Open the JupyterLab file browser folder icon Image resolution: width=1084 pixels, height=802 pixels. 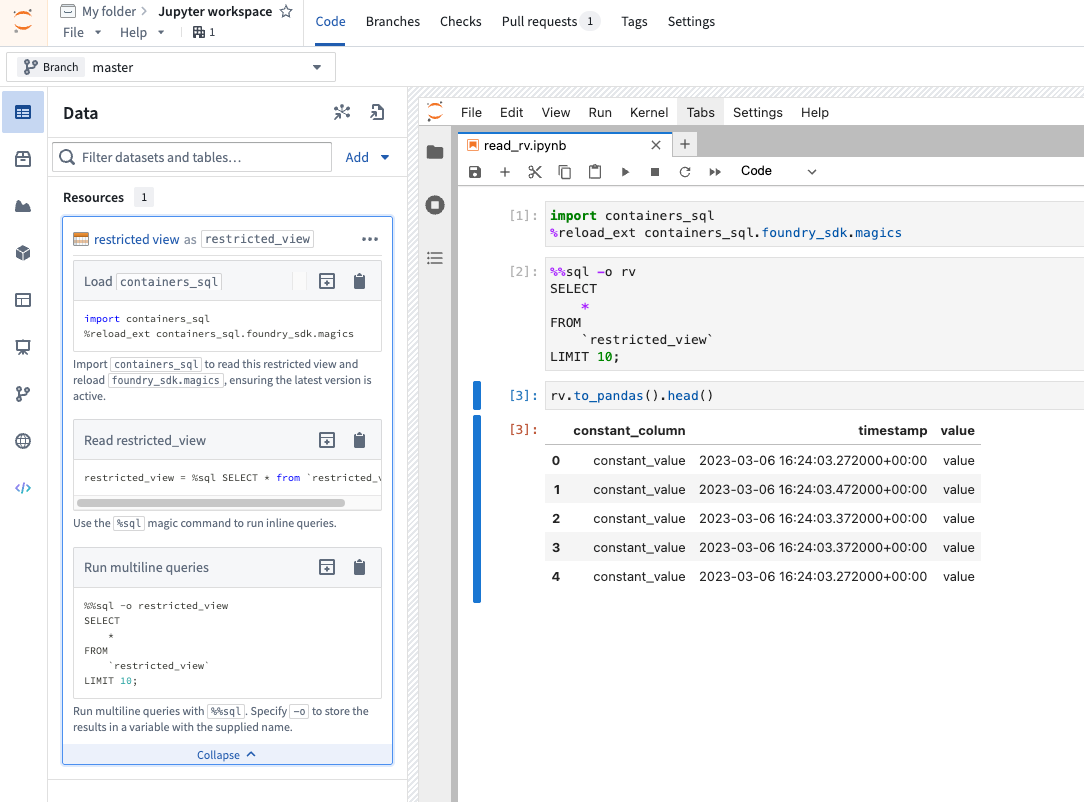pos(435,152)
